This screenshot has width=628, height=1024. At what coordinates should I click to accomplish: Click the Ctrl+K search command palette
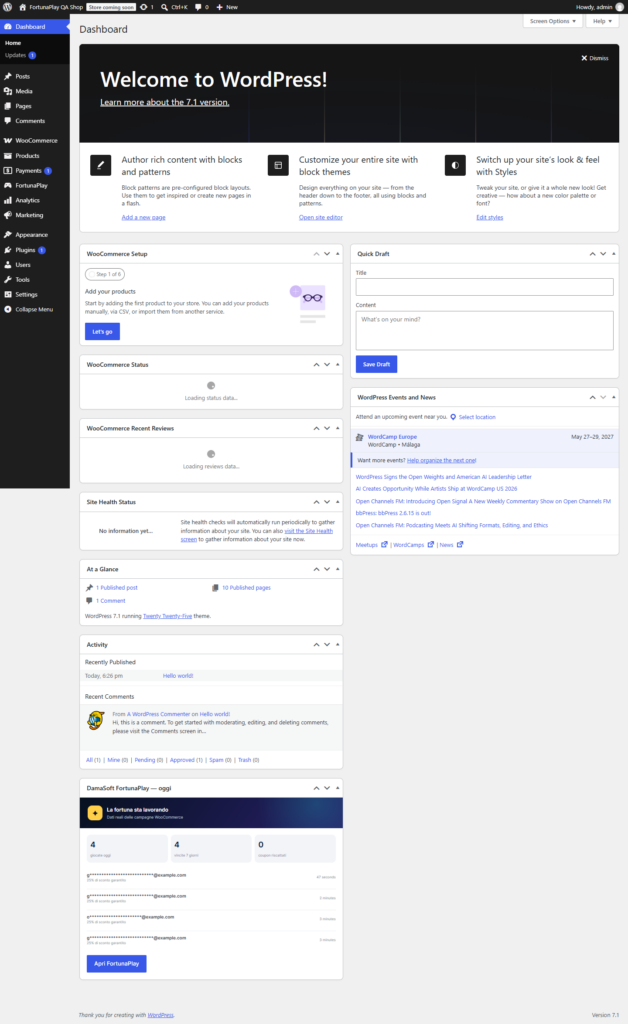pos(174,7)
